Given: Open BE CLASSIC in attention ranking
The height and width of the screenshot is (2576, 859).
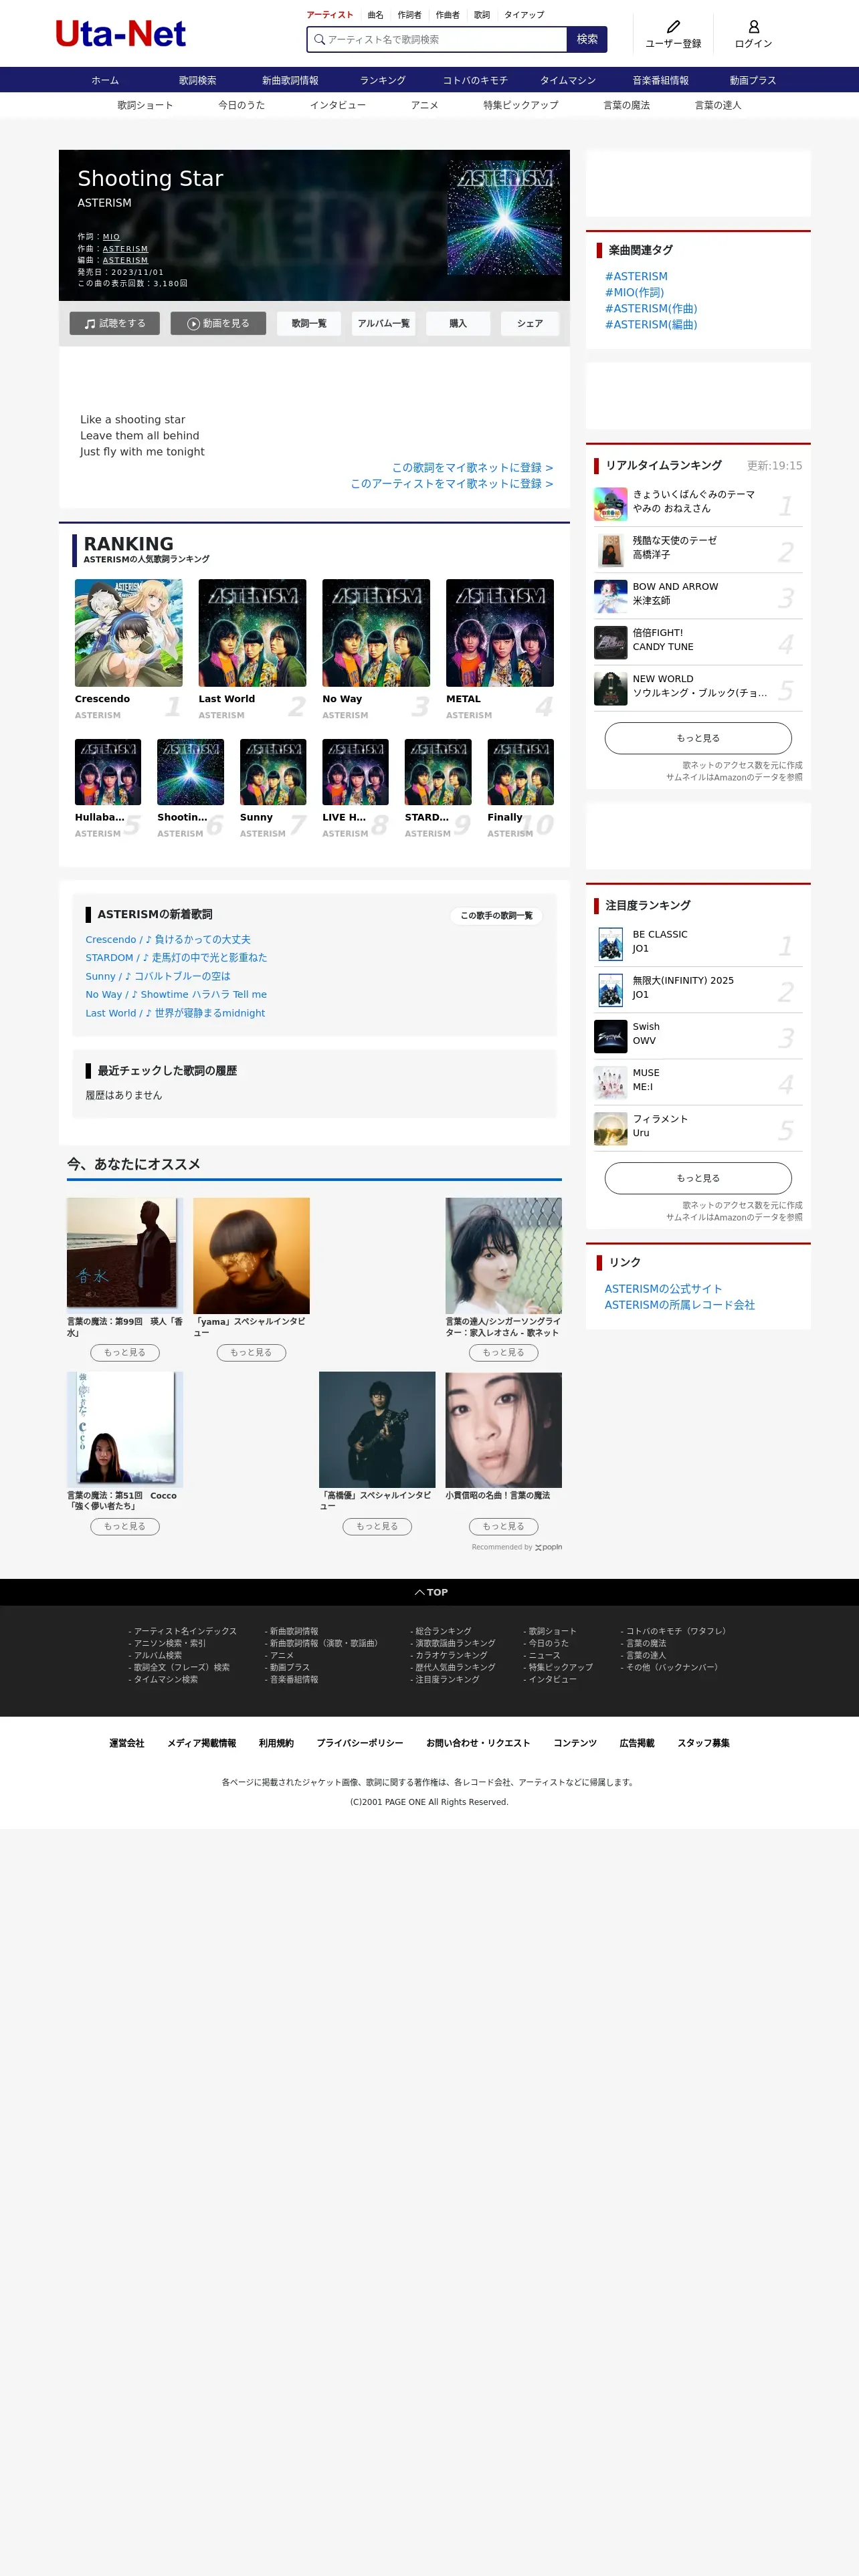Looking at the screenshot, I should coord(698,944).
